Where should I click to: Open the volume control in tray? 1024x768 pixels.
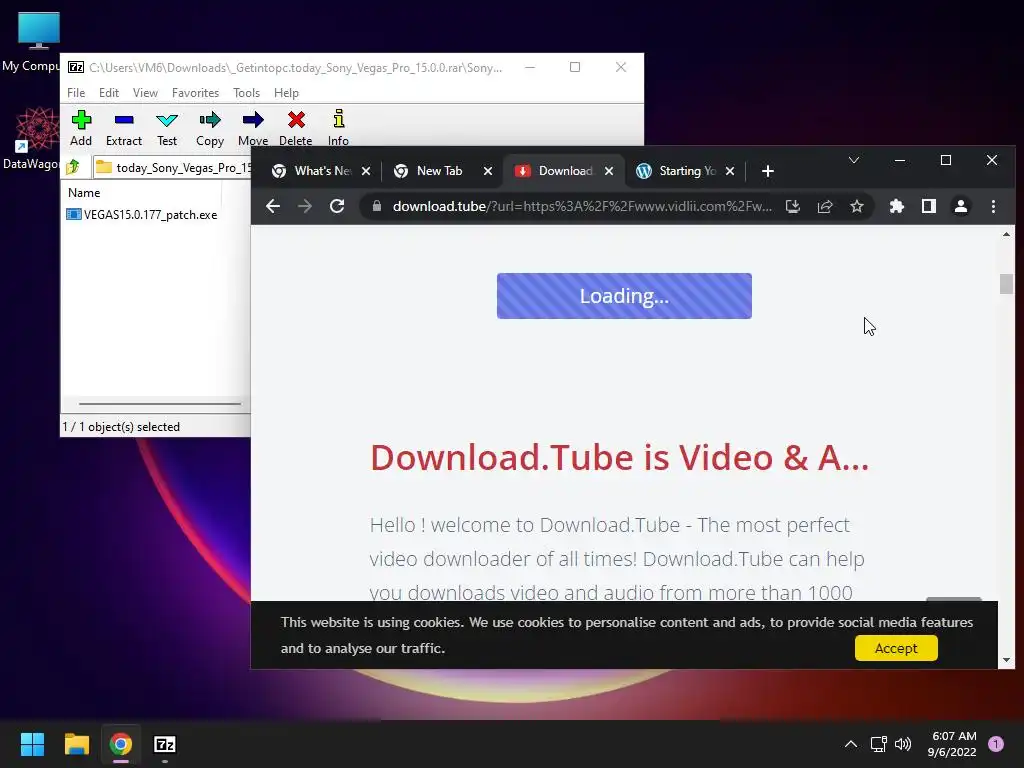tap(903, 744)
